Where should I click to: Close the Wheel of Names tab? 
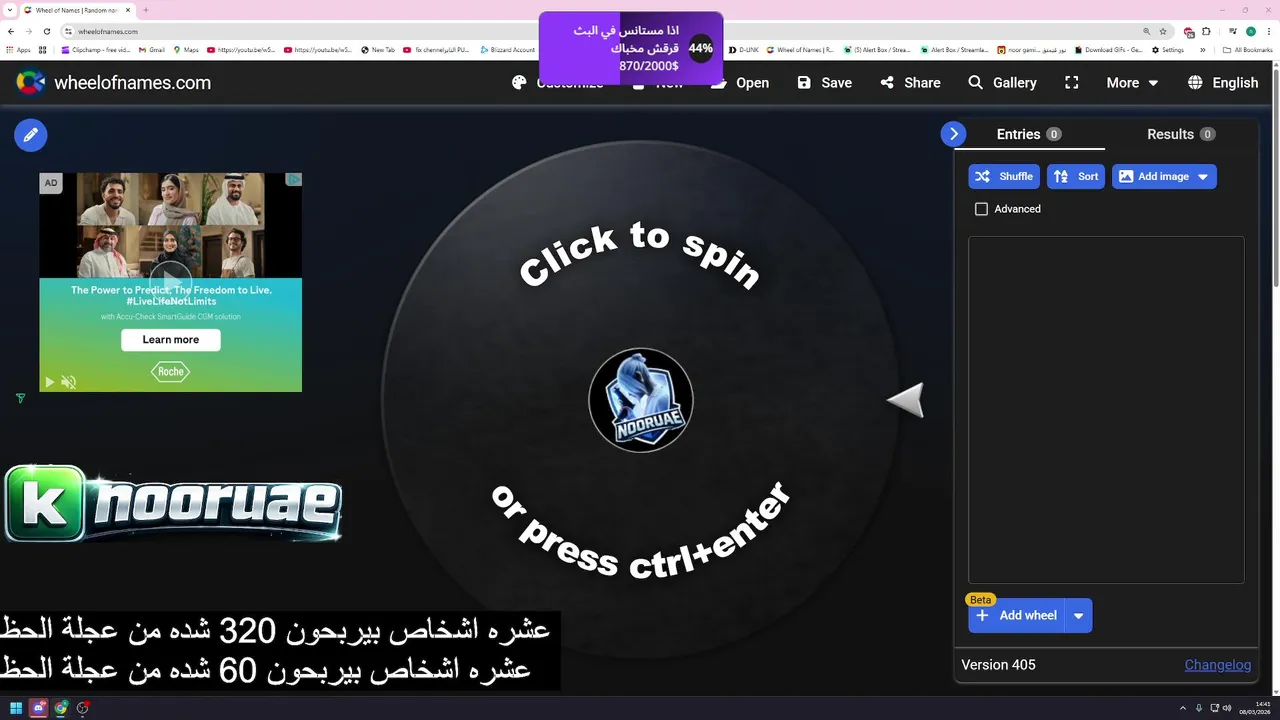[x=128, y=10]
